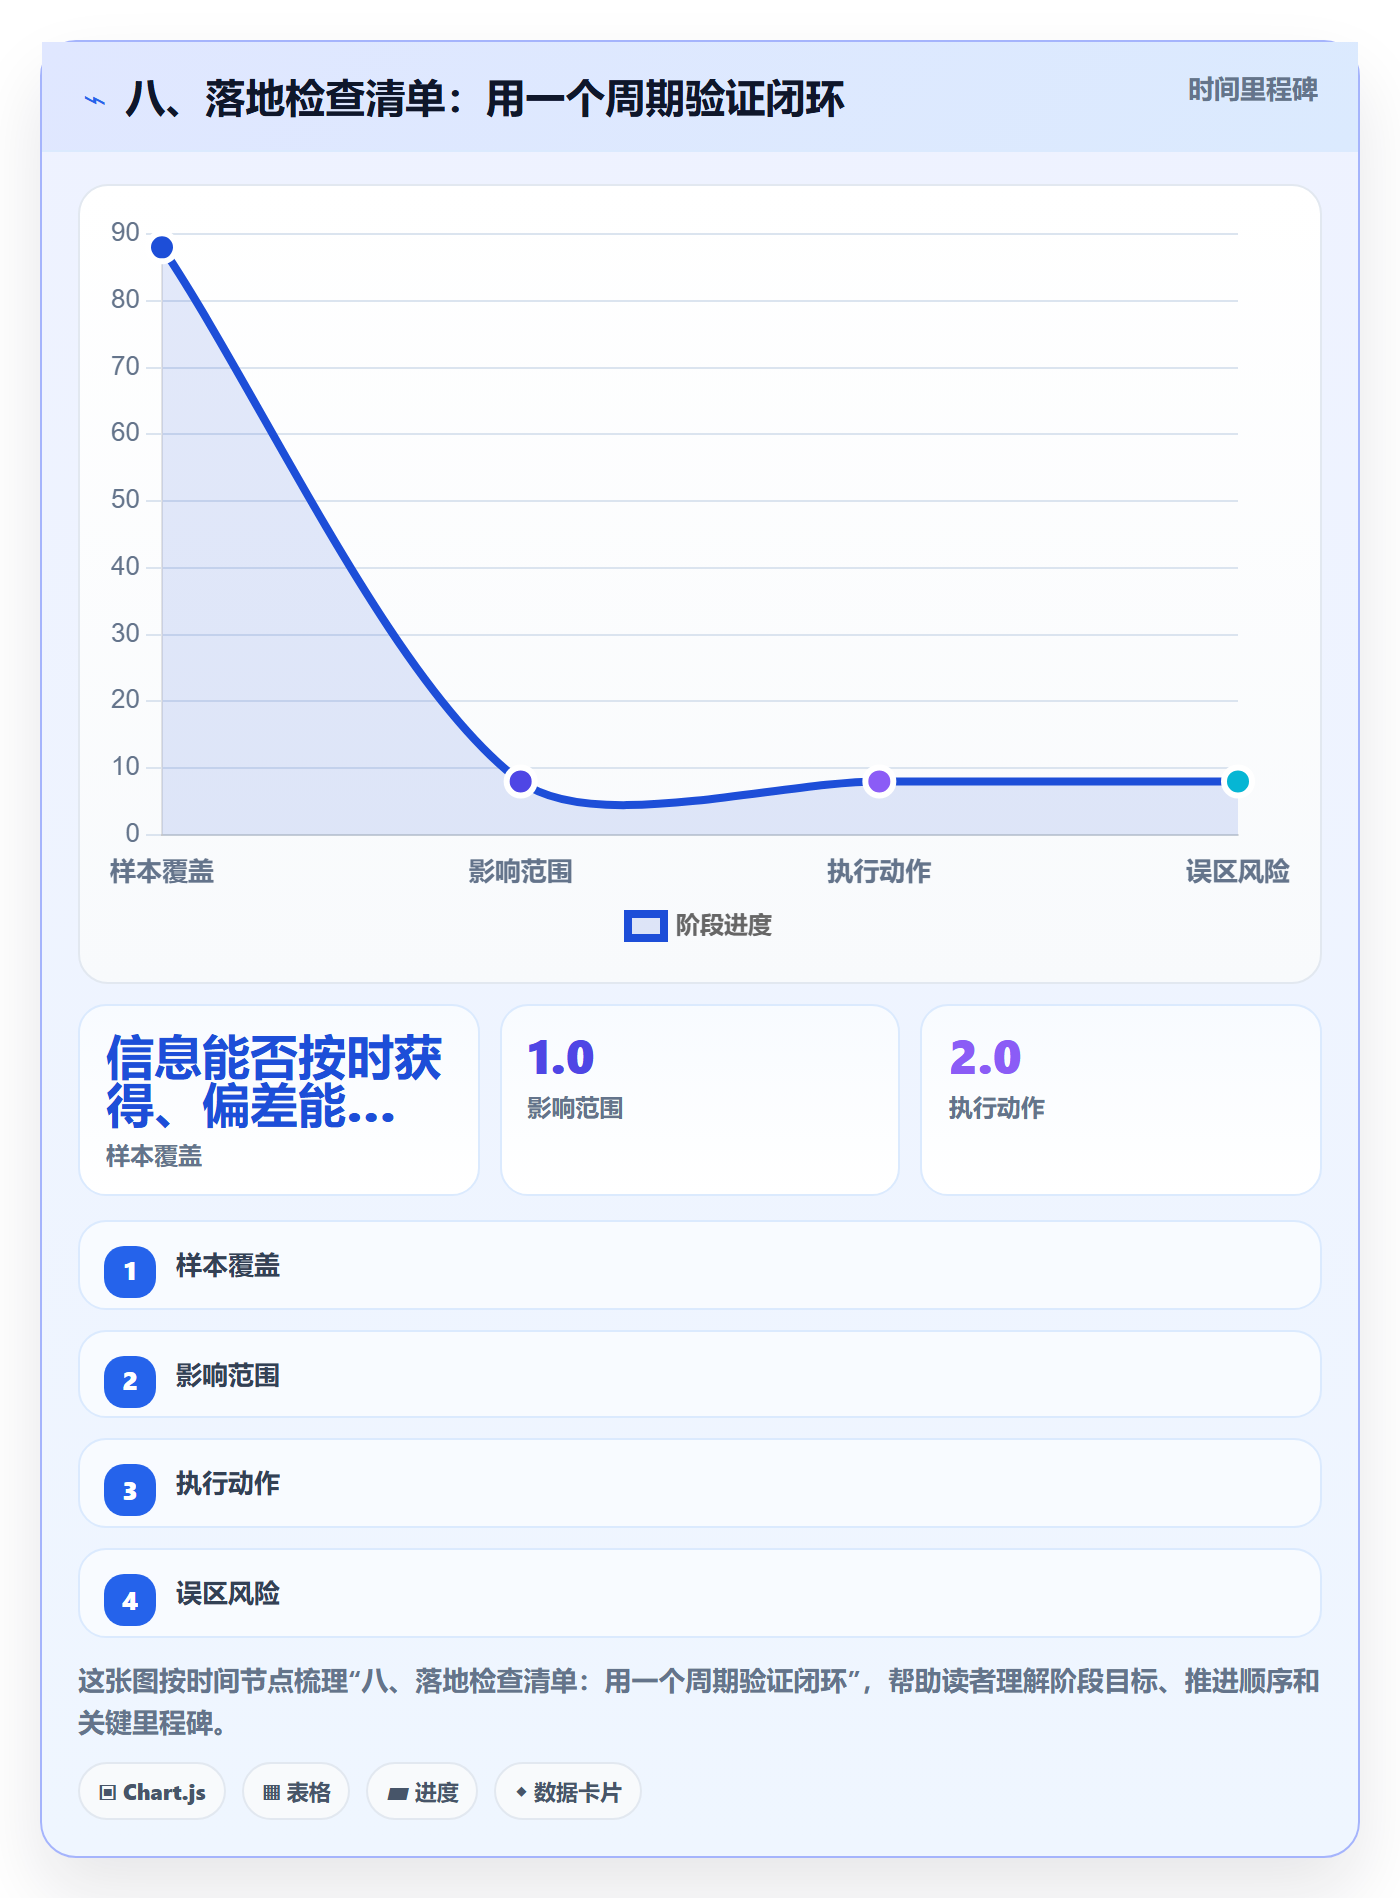This screenshot has width=1400, height=1898.
Task: Click the number 2 badge for 影响范围
Action: pyautogui.click(x=130, y=1381)
